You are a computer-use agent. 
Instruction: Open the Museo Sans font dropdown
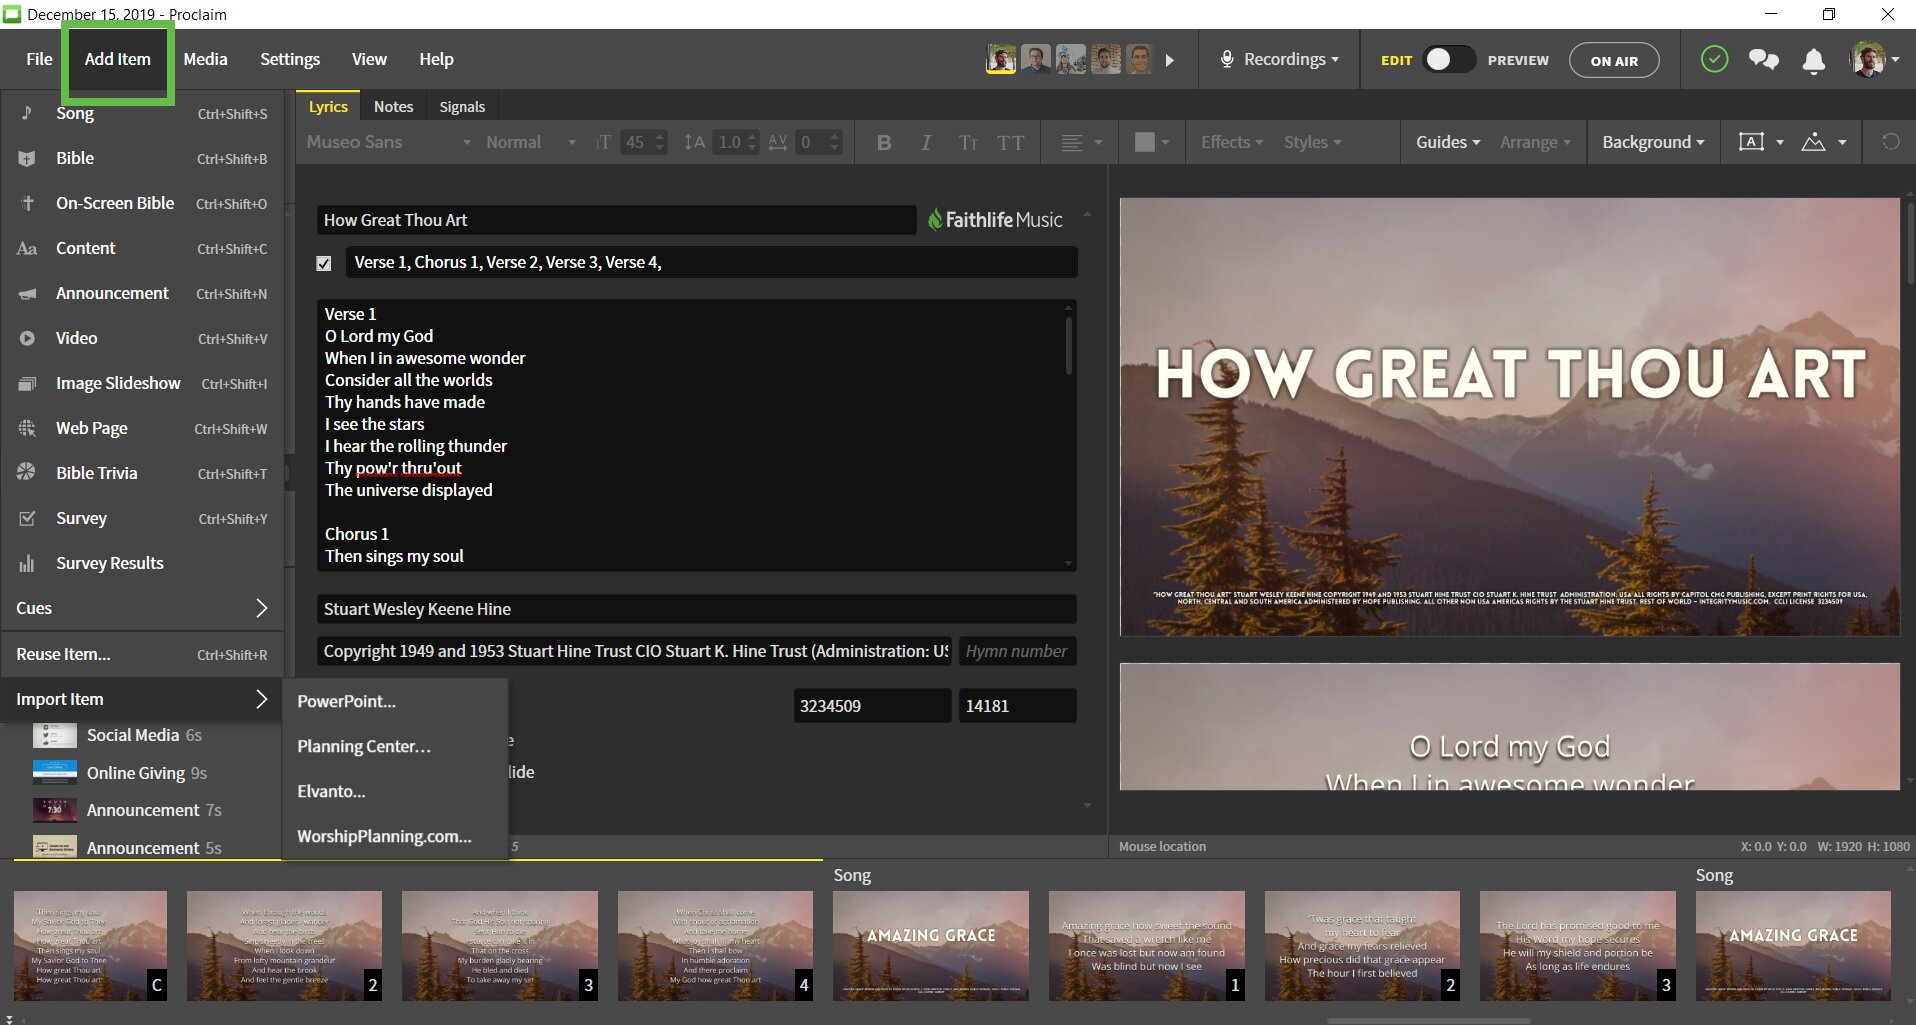click(388, 142)
